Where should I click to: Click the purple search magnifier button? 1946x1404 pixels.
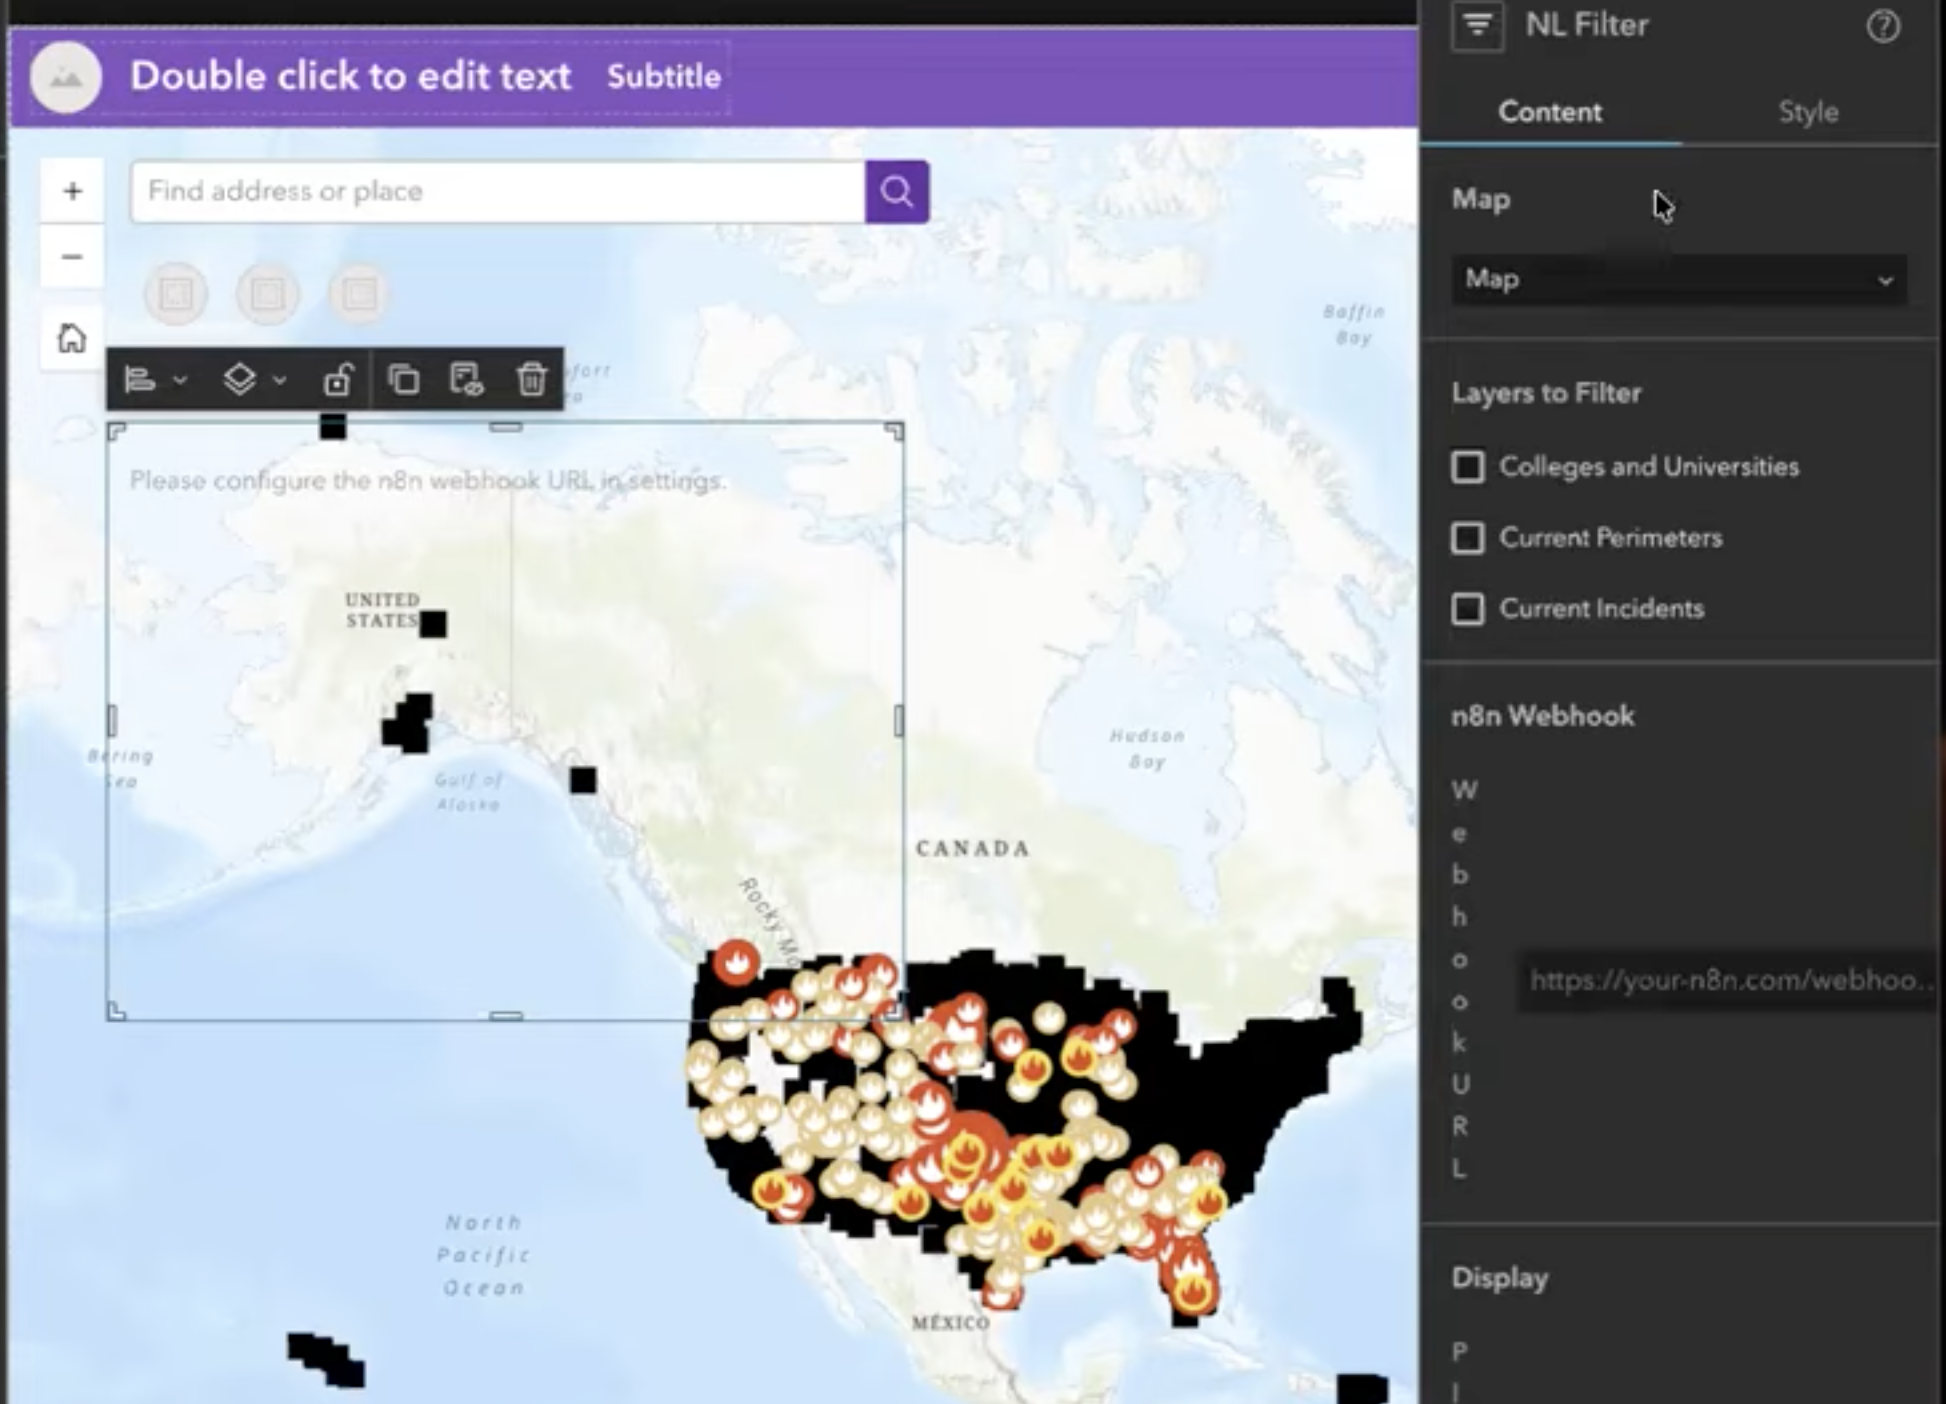[896, 191]
